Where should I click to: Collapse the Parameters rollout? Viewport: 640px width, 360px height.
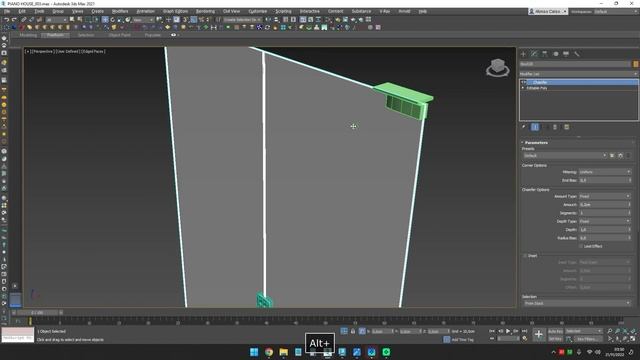536,142
